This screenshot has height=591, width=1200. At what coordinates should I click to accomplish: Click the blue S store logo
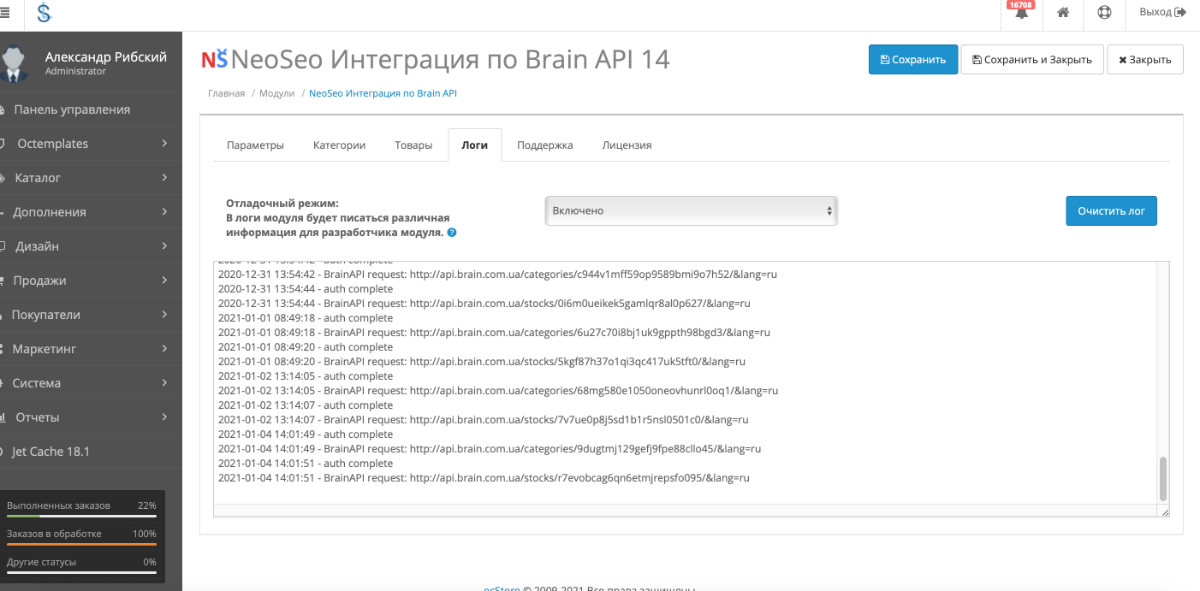44,13
